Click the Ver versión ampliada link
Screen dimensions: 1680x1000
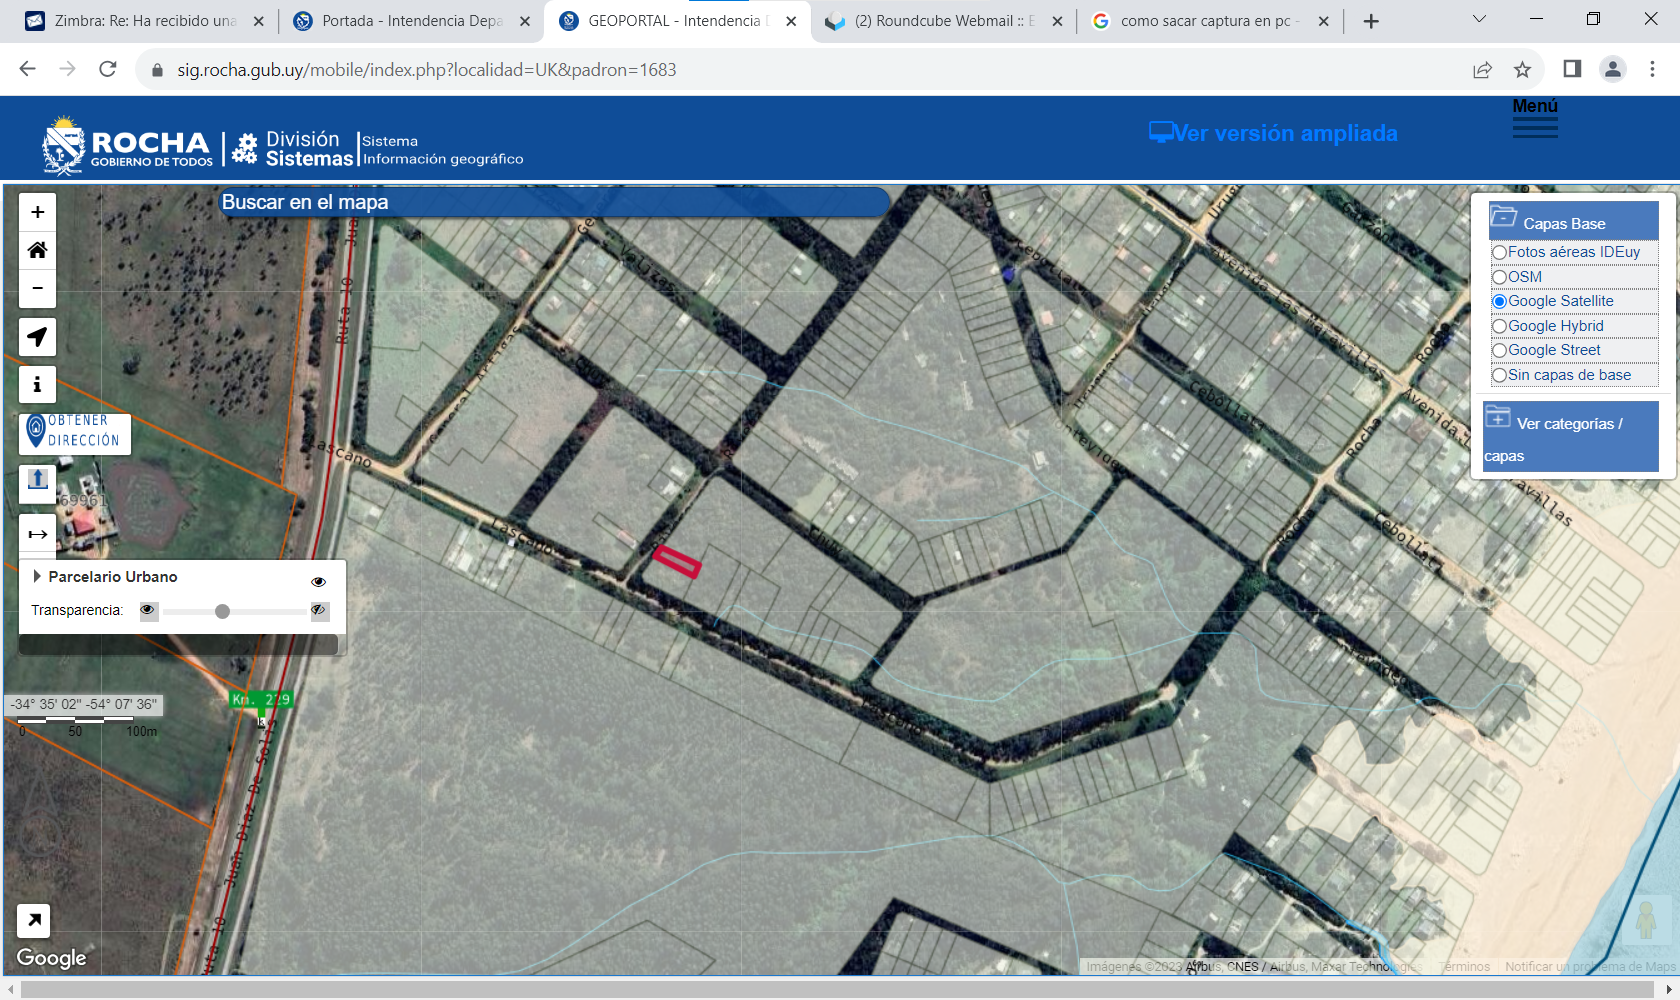[x=1273, y=133]
